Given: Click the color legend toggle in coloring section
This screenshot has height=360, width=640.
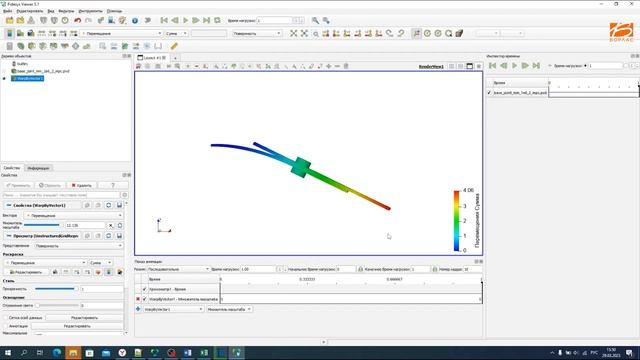Looking at the screenshot, I should click(x=109, y=272).
